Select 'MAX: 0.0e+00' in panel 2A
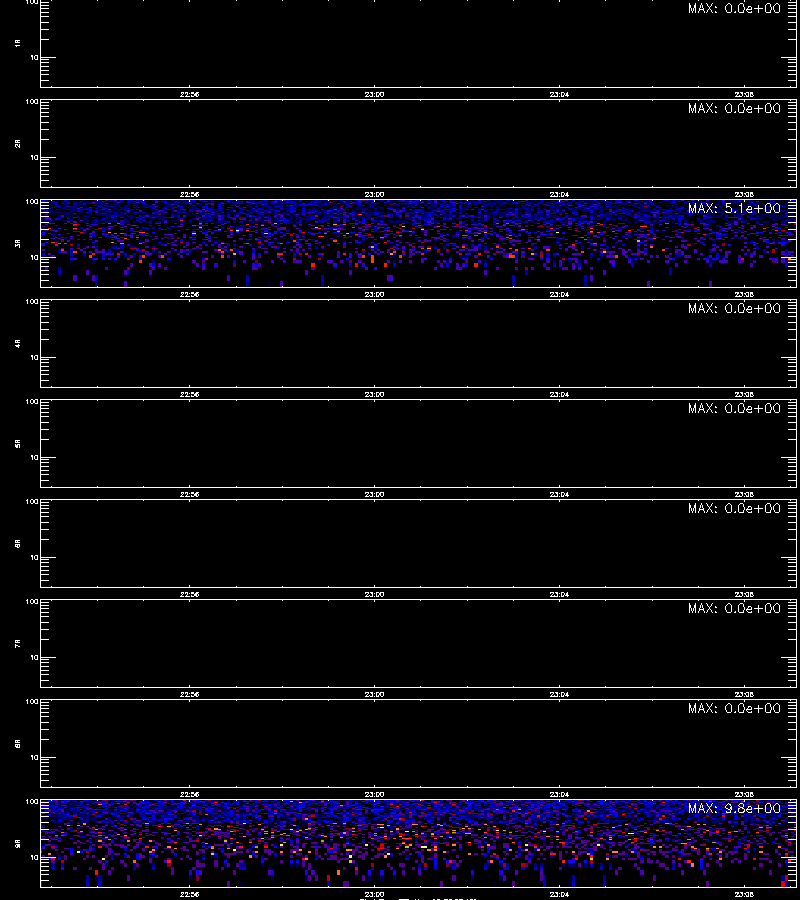 (734, 108)
